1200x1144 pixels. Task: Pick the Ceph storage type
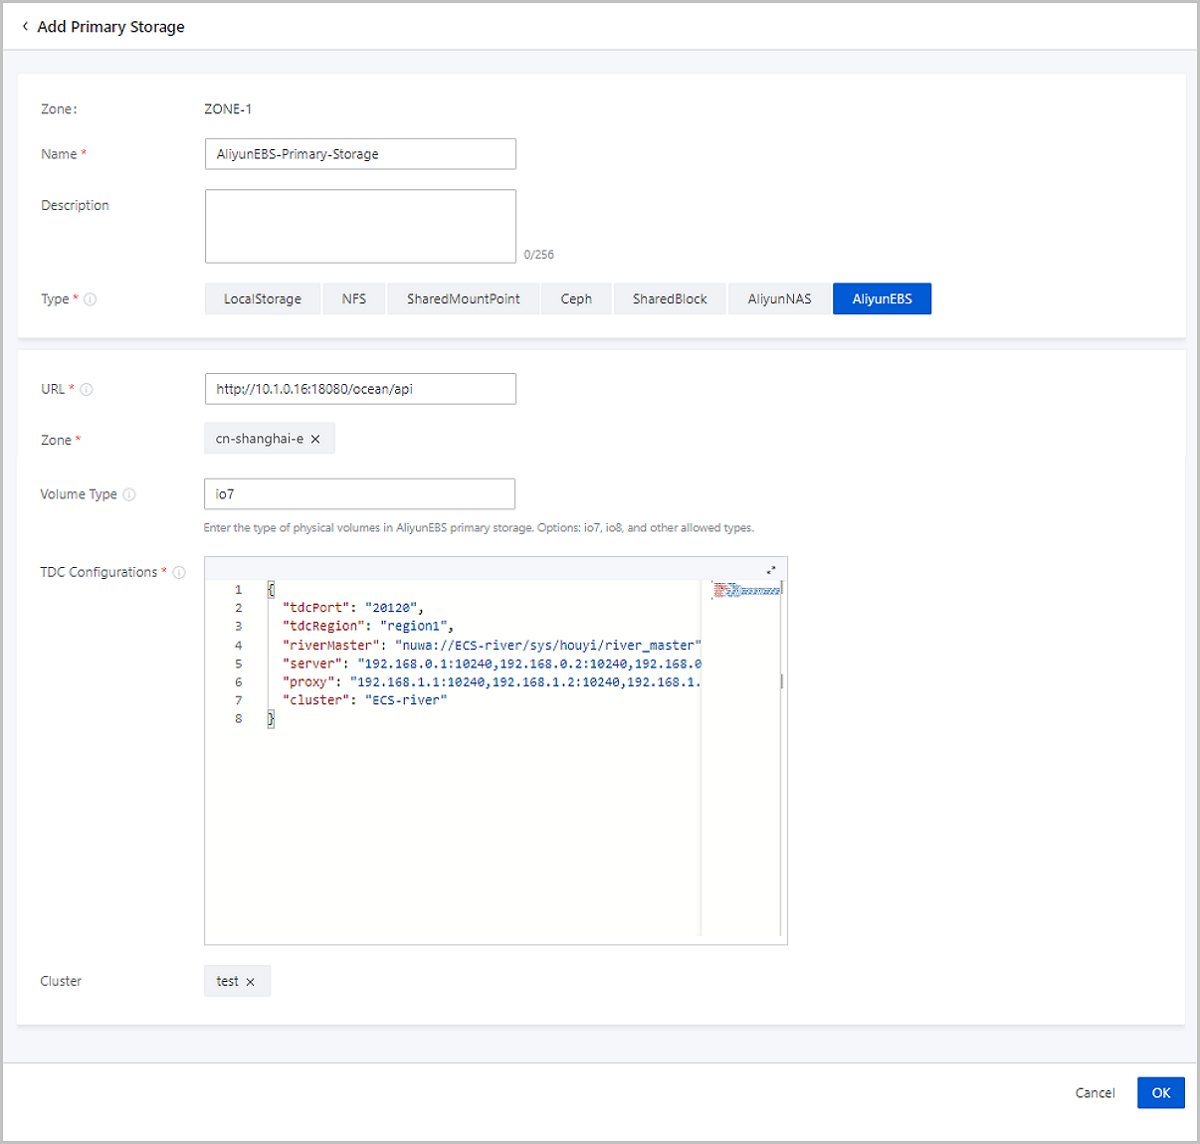[576, 299]
